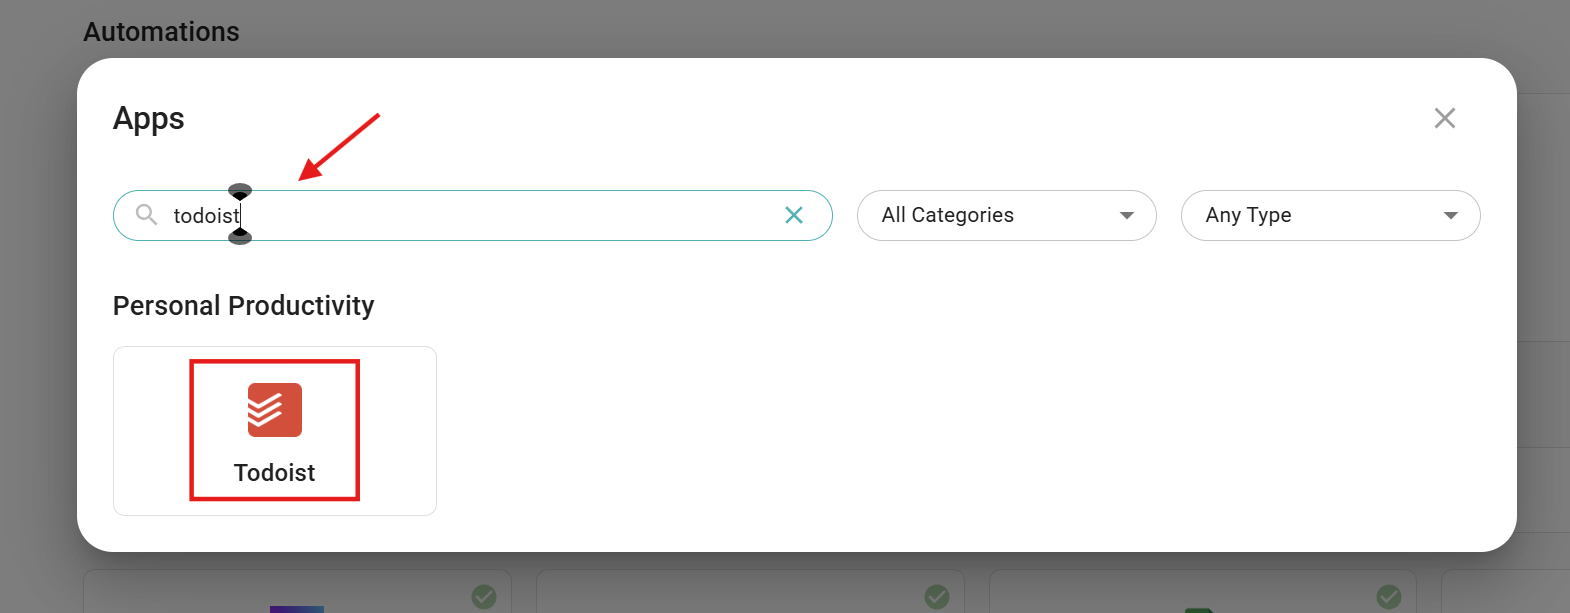Image resolution: width=1570 pixels, height=613 pixels.
Task: Click the magnifying glass search icon
Action: [x=146, y=215]
